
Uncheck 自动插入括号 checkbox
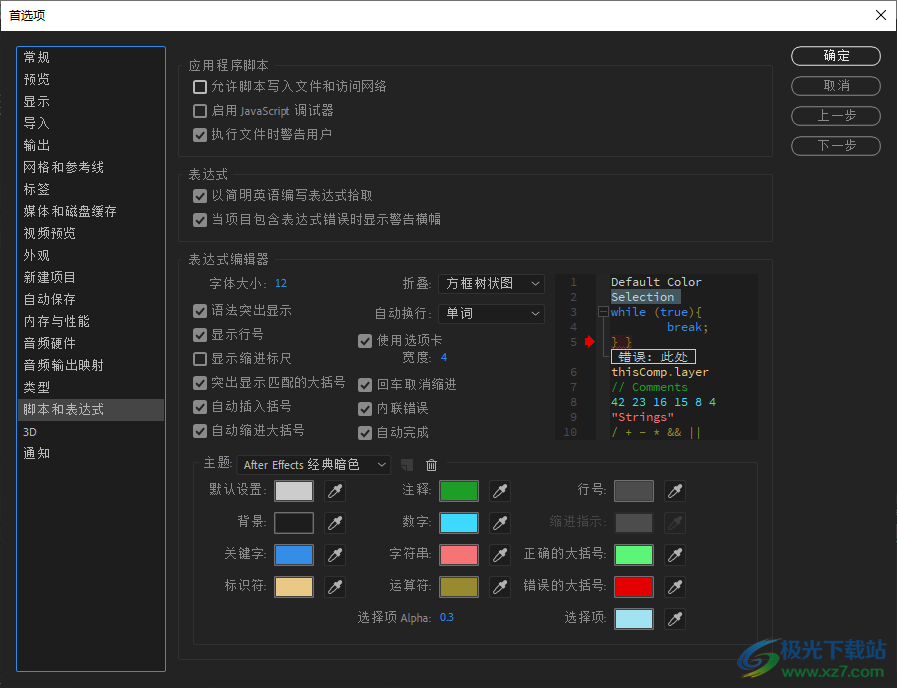[x=200, y=407]
